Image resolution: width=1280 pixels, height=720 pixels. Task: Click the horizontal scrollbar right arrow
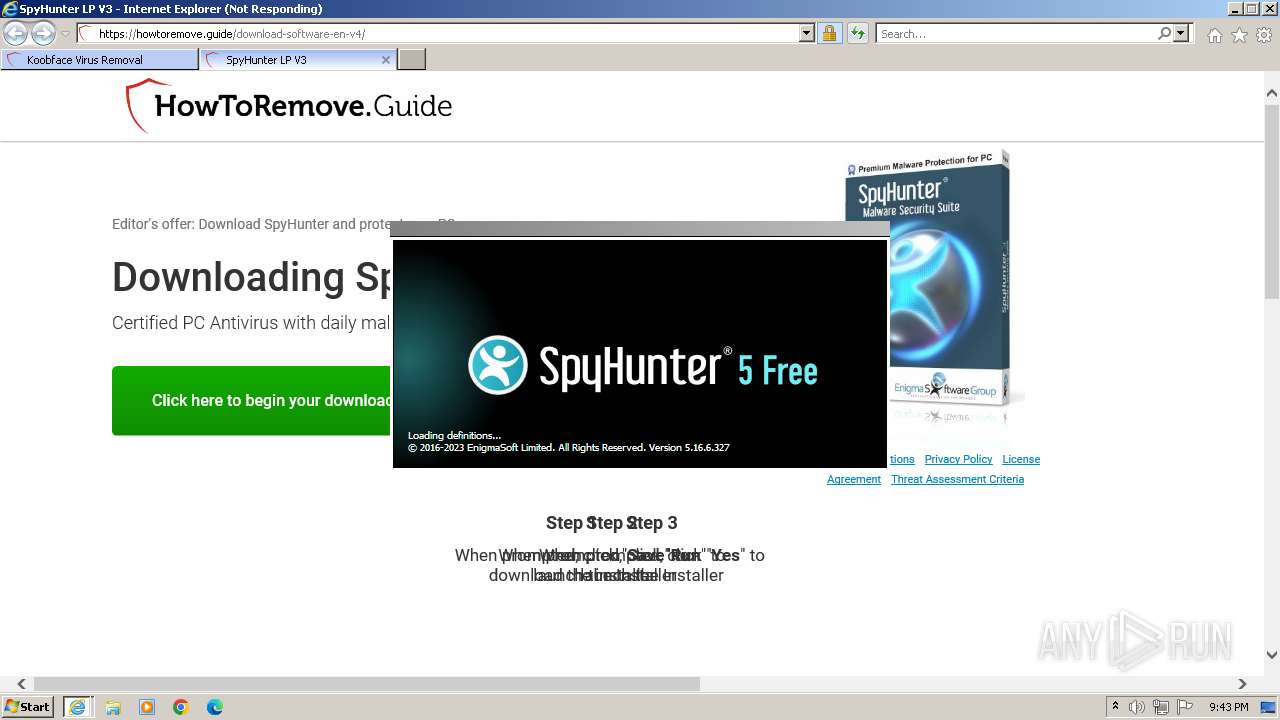1242,684
